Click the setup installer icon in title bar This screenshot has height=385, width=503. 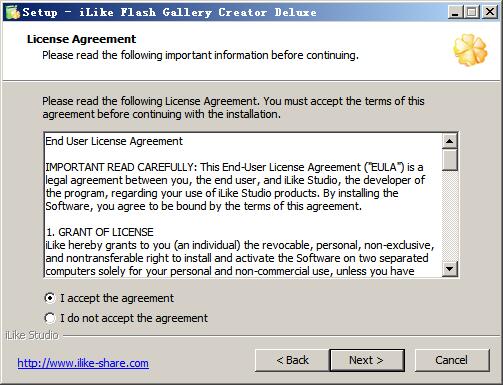click(13, 12)
